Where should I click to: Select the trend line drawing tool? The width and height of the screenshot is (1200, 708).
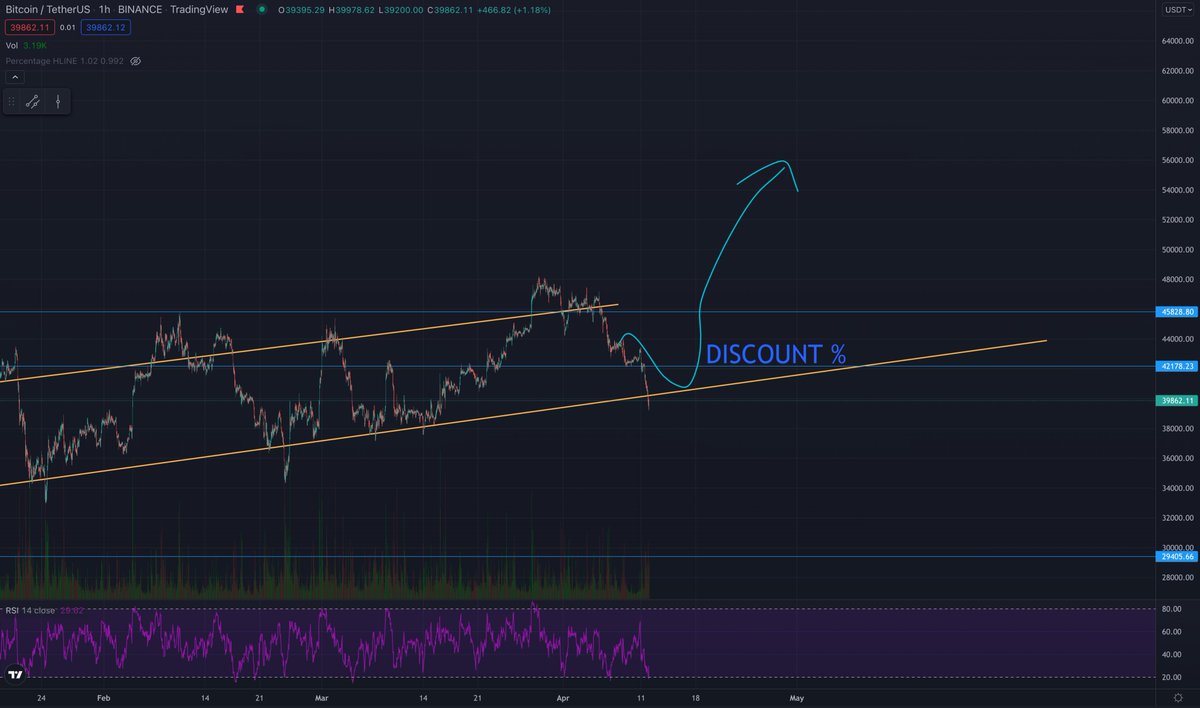tap(33, 101)
